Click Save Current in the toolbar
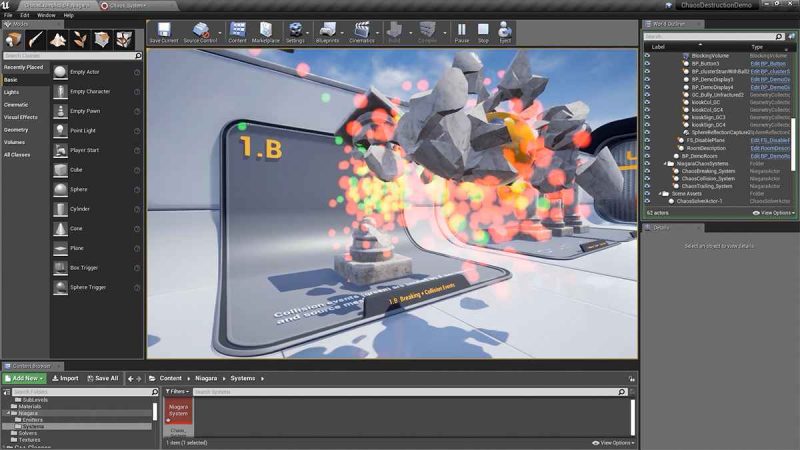The height and width of the screenshot is (450, 800). click(164, 33)
